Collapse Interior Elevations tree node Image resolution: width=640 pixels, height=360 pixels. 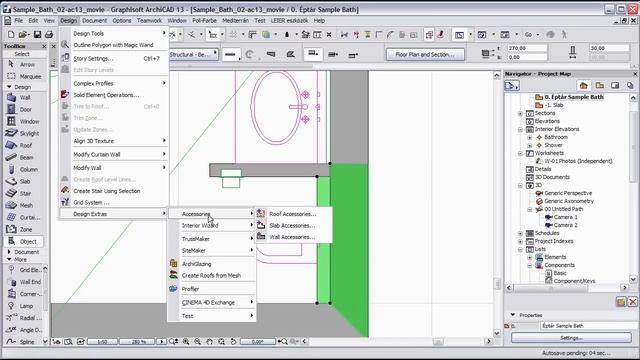(520, 129)
